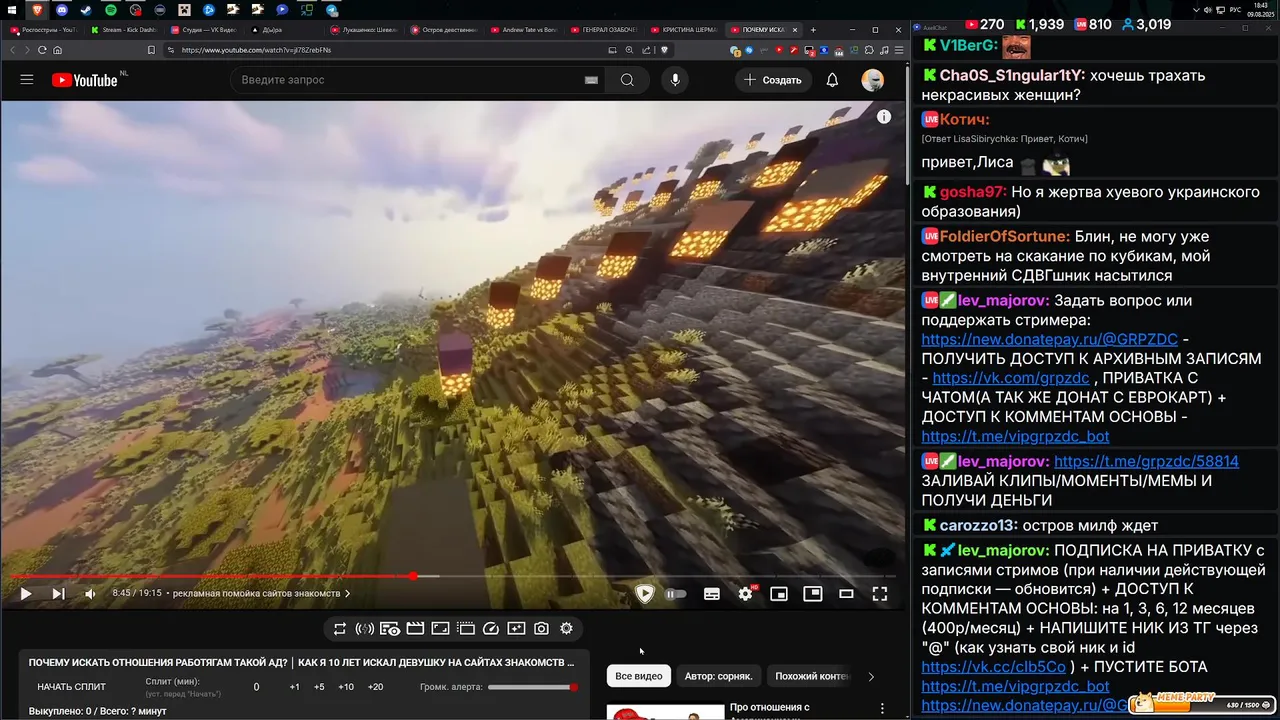This screenshot has height=720, width=1280.
Task: Expand chapter 'рекламная помойка сайтов знакомств'
Action: pos(262,594)
